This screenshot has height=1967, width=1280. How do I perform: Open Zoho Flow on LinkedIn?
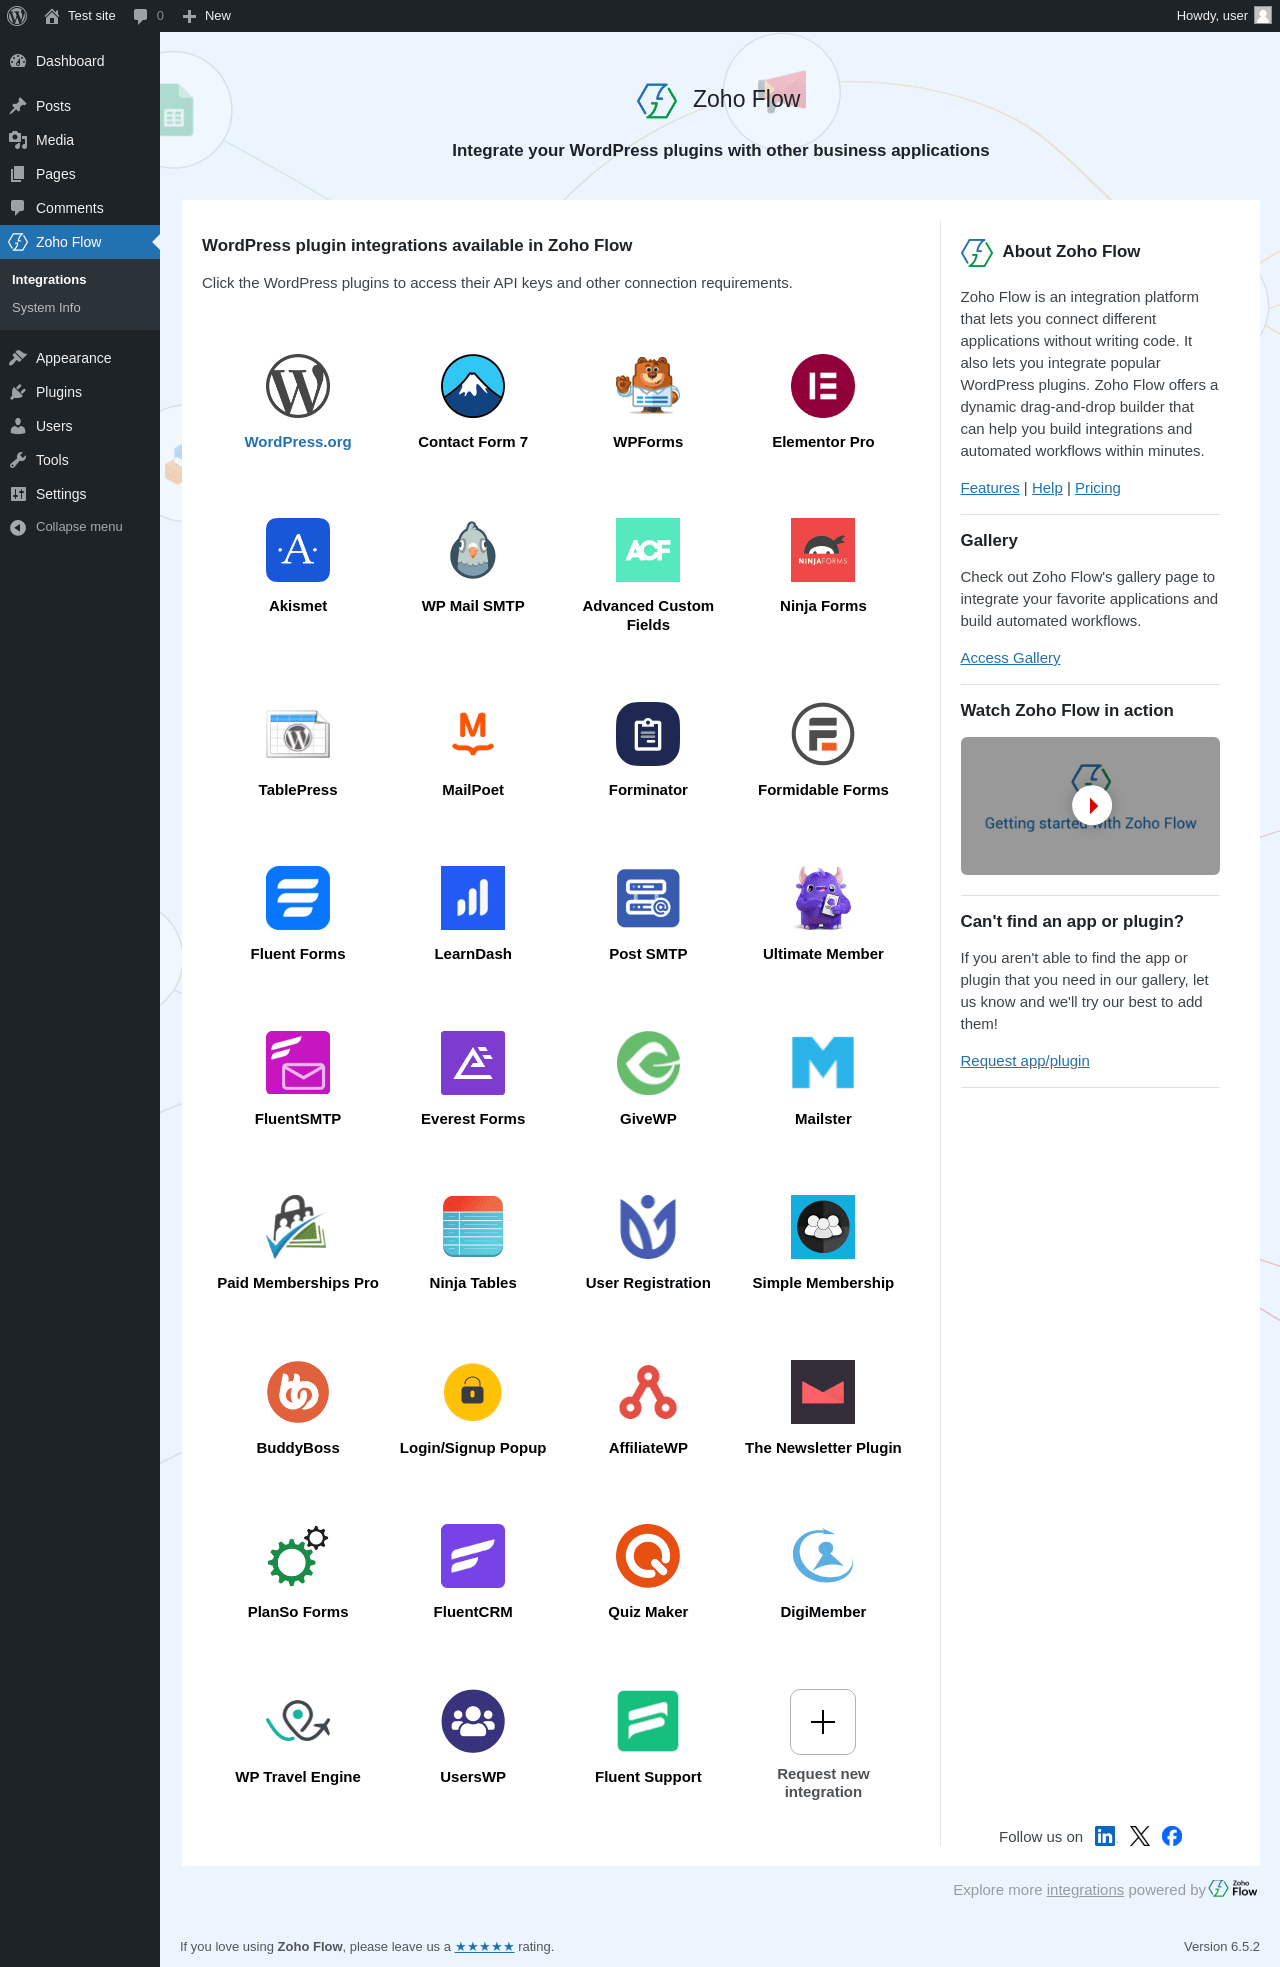[1105, 1836]
